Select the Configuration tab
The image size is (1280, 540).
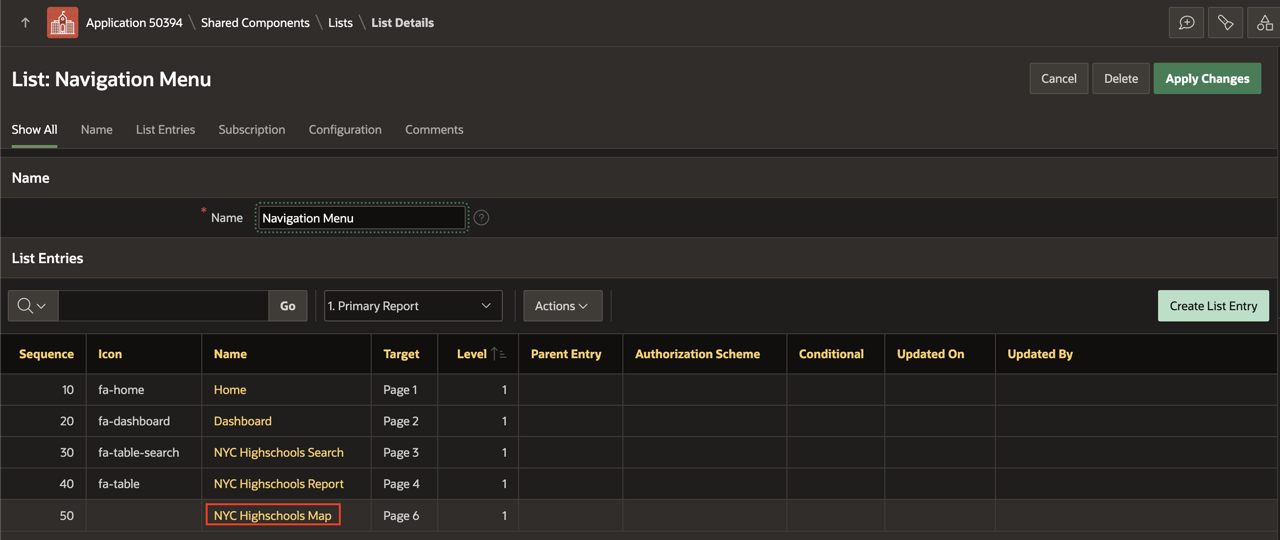(345, 130)
